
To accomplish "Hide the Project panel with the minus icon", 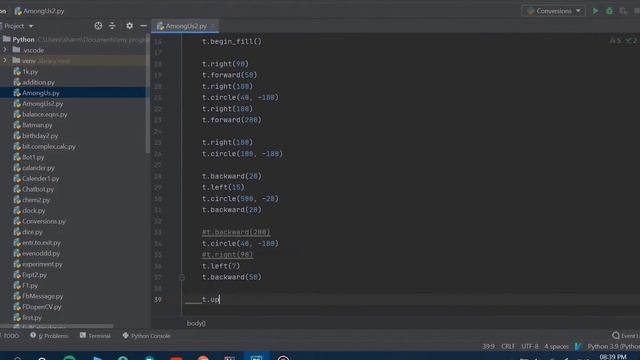I will click(x=143, y=26).
